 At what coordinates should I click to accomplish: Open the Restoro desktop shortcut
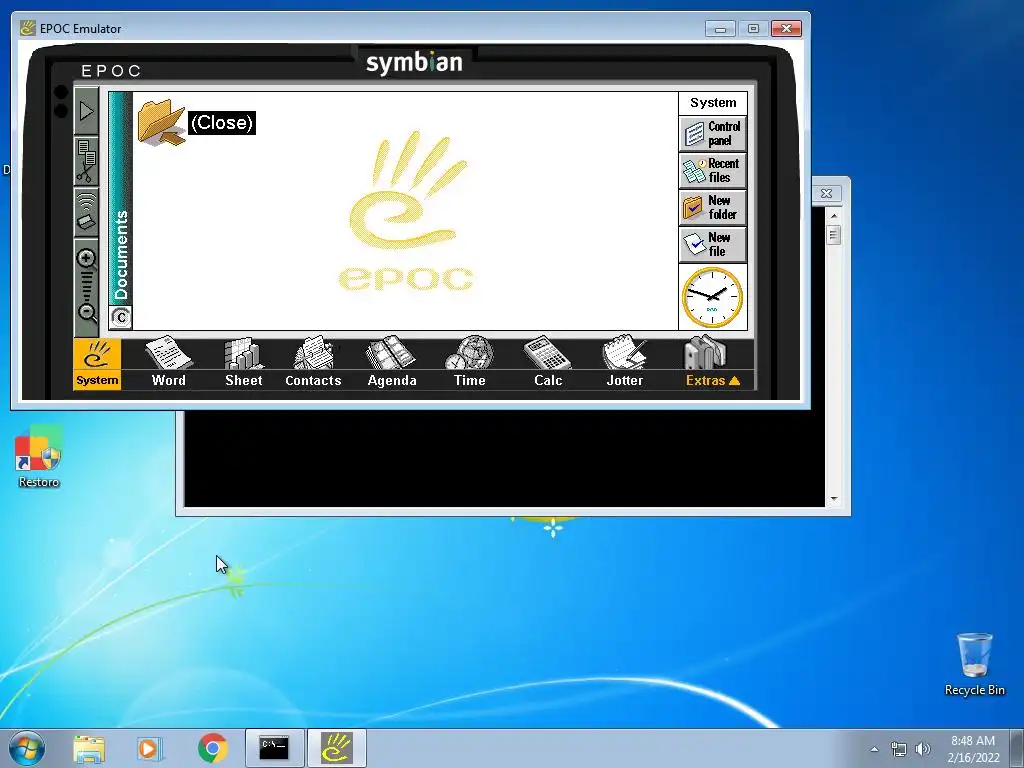(x=39, y=456)
